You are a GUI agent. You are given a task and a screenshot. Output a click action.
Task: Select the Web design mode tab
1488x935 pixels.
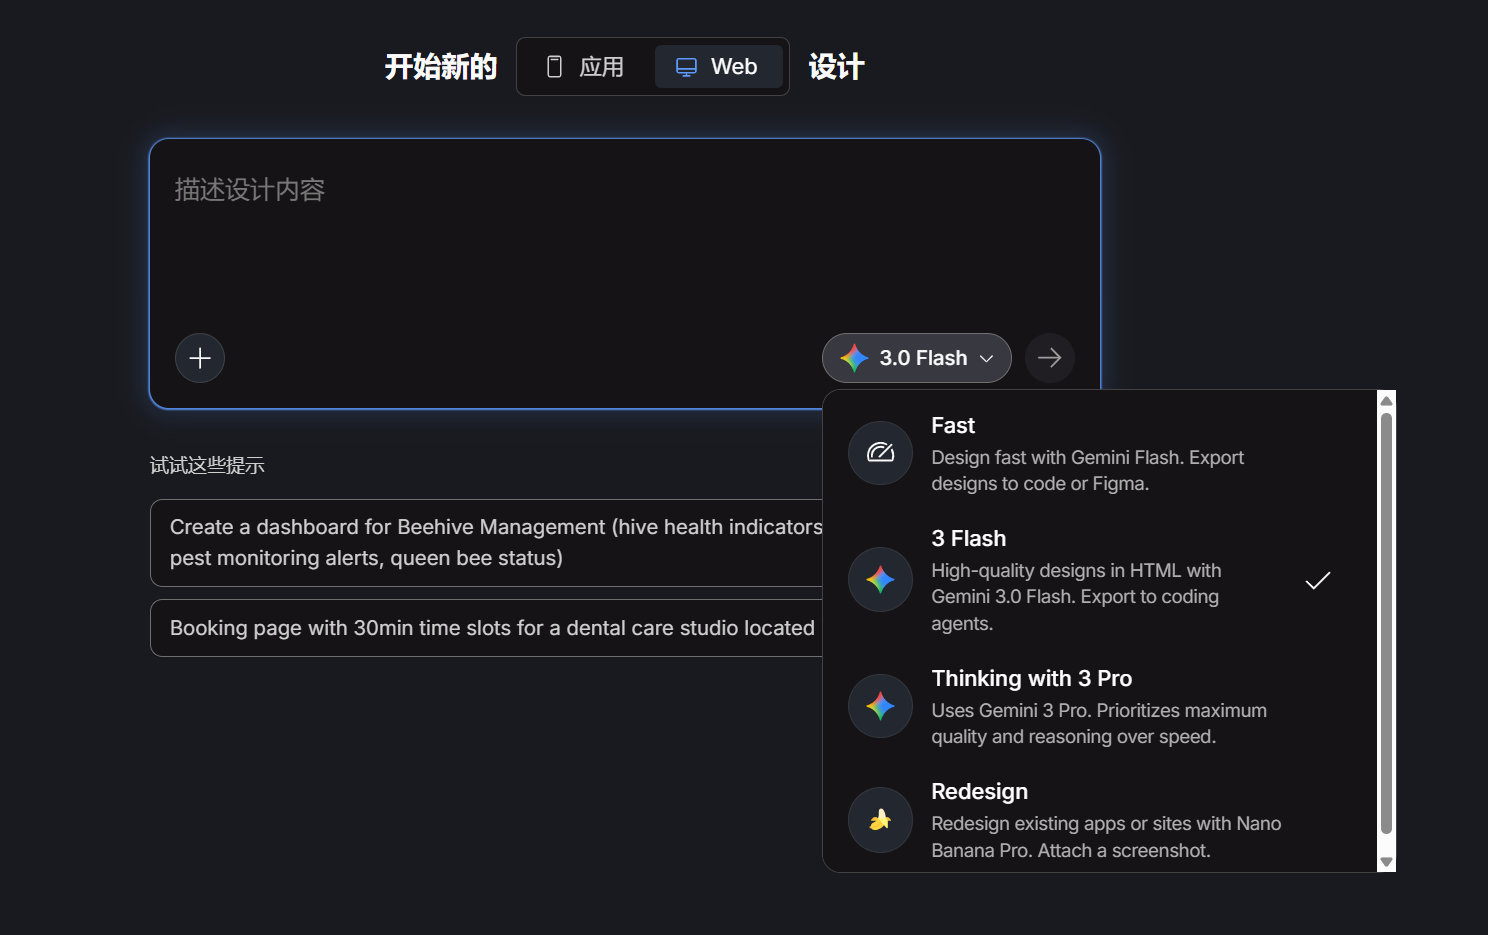718,67
